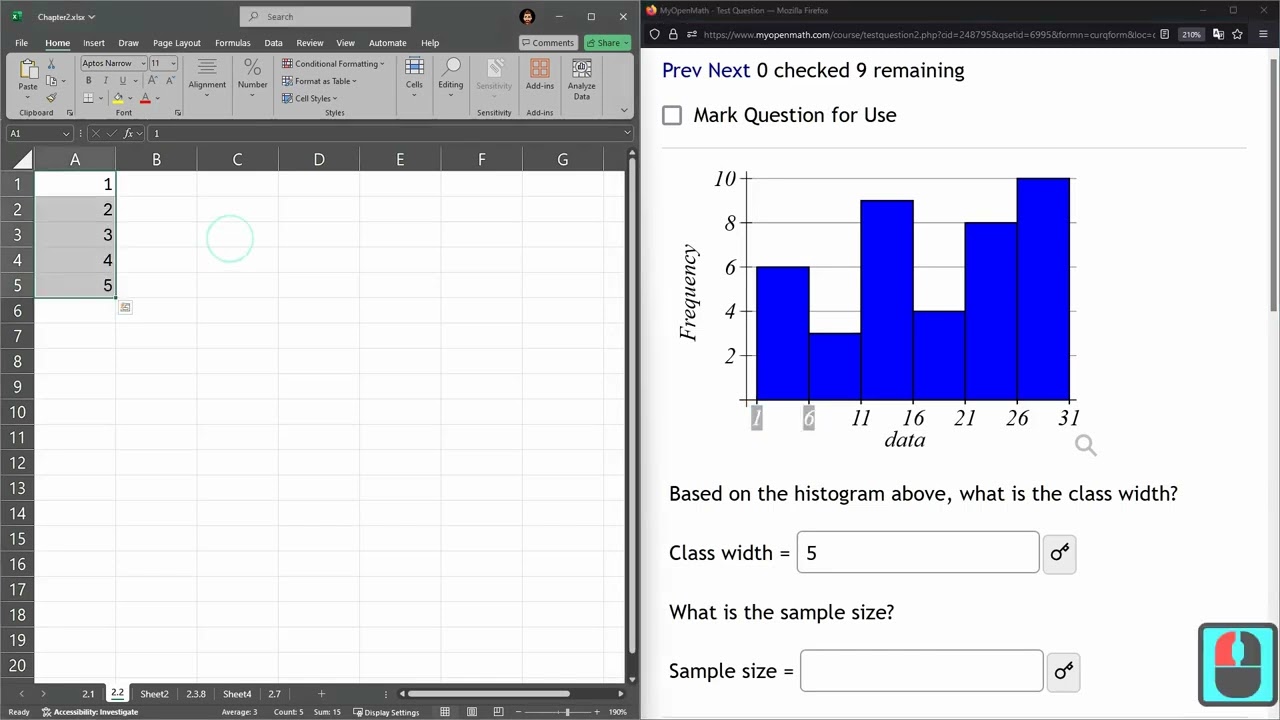
Task: Click the Class width input field
Action: tap(918, 553)
